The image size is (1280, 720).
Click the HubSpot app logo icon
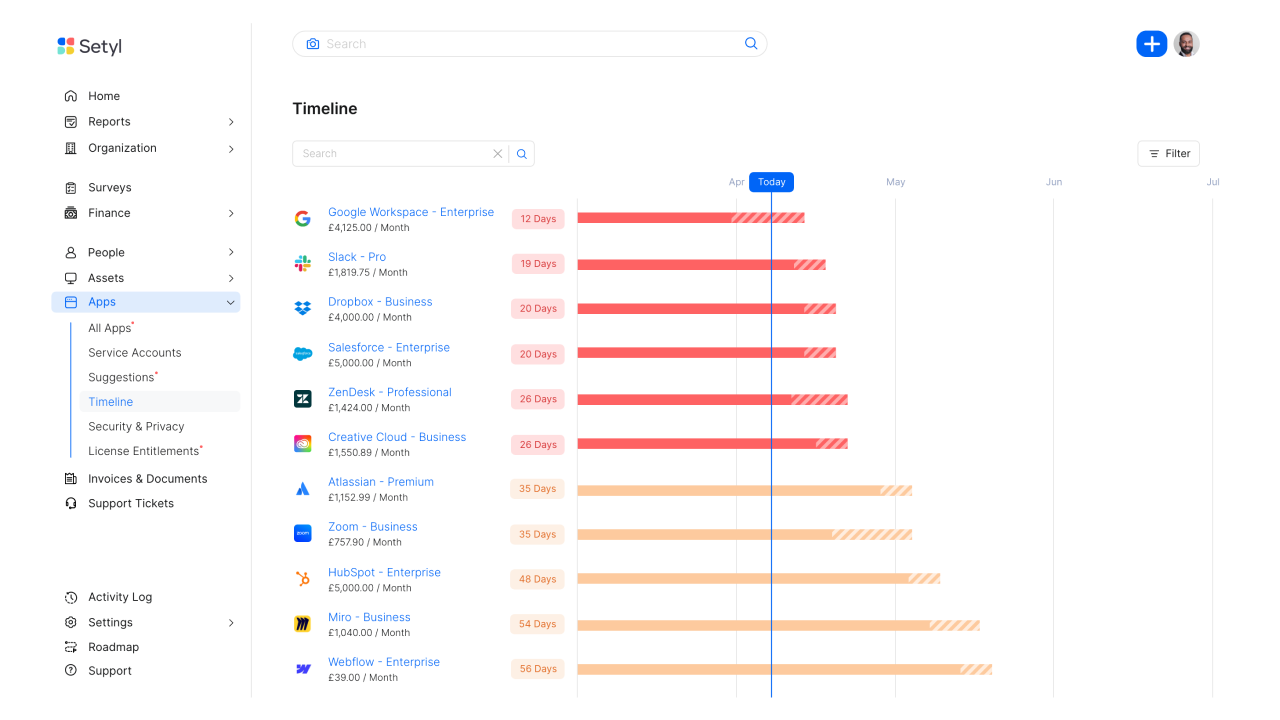pos(302,579)
